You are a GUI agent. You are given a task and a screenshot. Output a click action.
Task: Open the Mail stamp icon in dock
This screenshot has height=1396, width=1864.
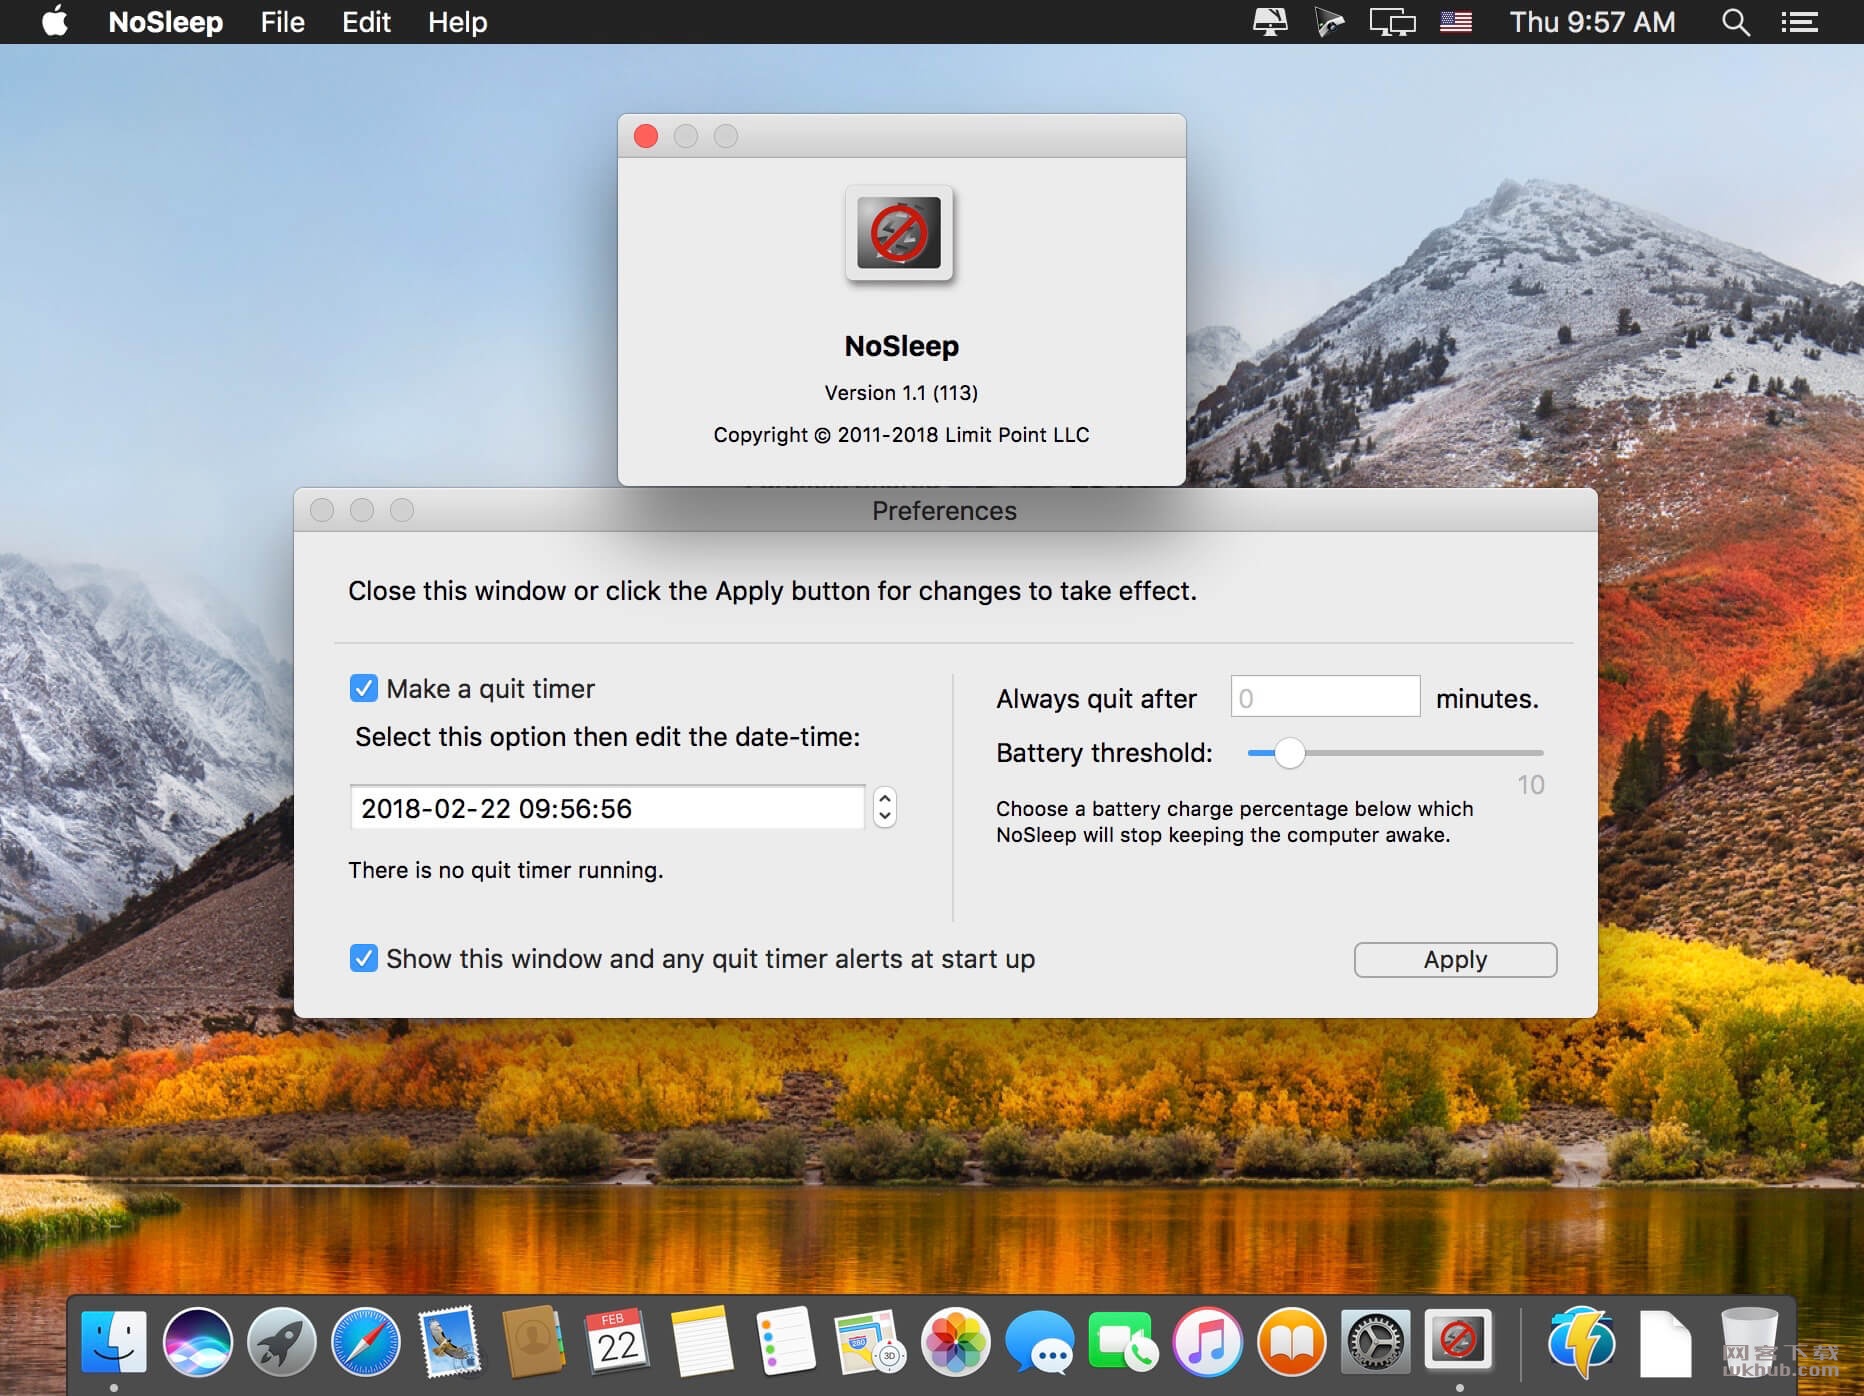click(x=449, y=1342)
